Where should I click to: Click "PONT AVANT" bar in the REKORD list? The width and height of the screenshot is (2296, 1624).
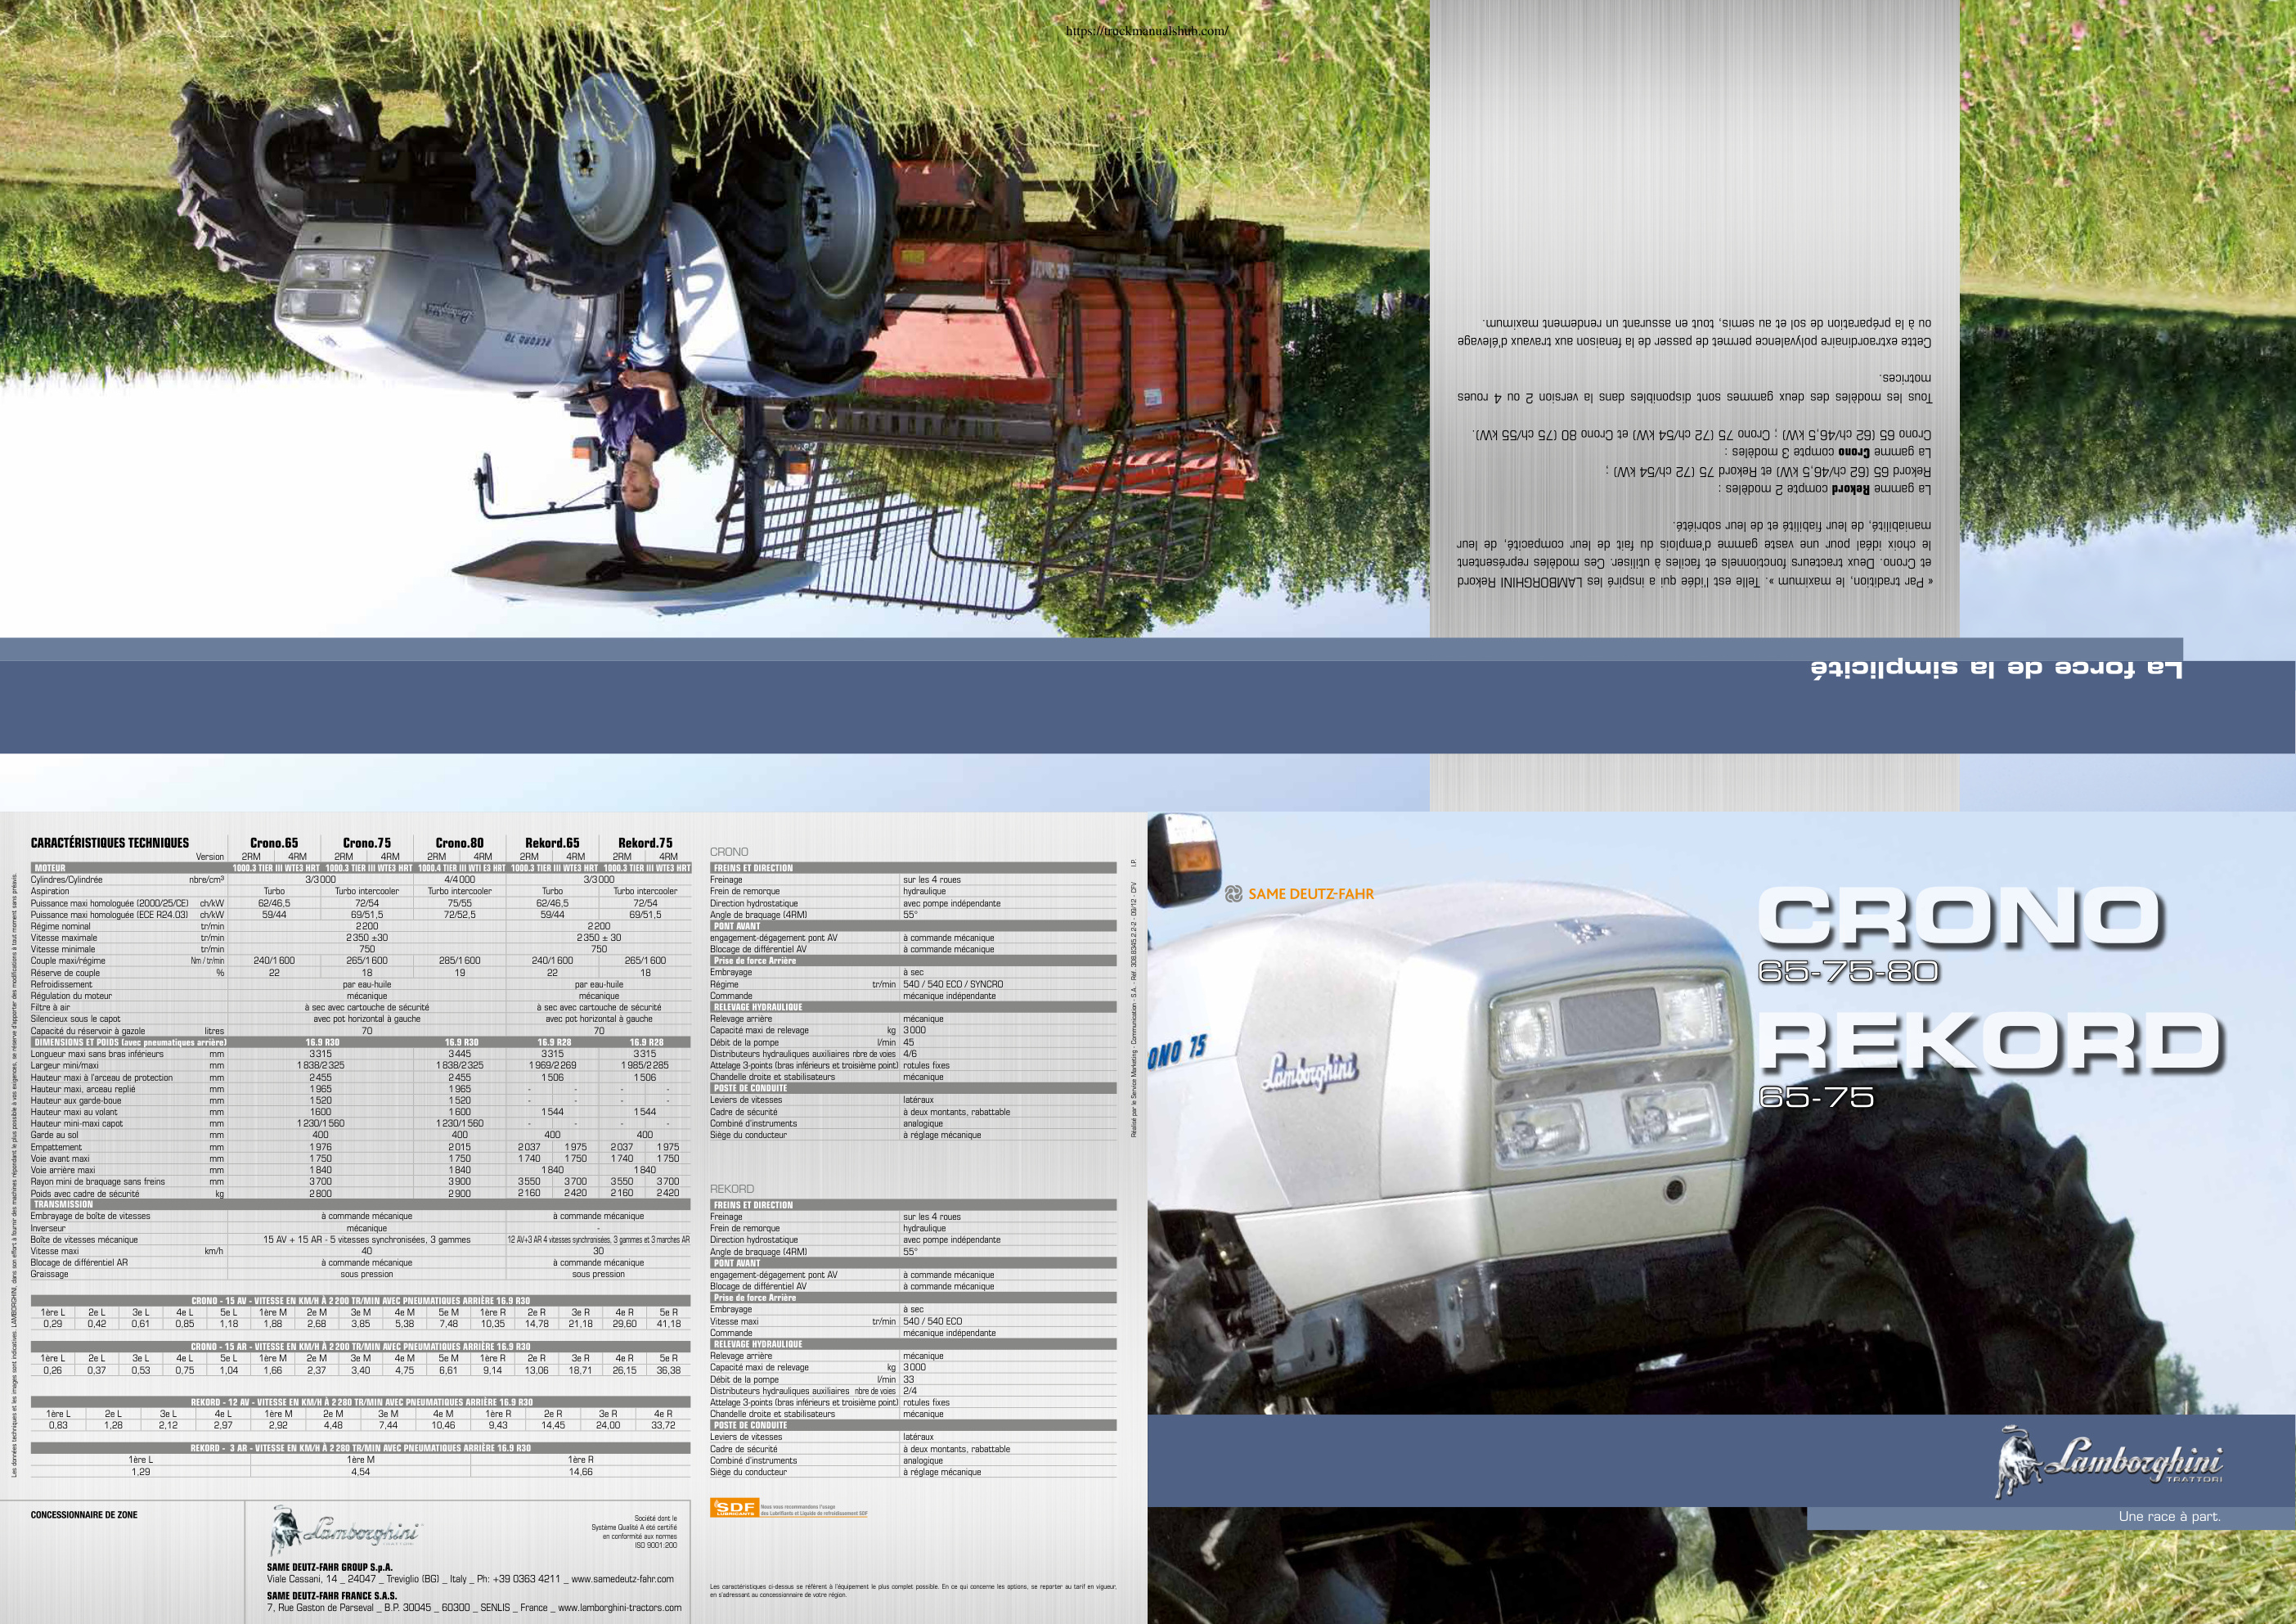coord(913,1263)
